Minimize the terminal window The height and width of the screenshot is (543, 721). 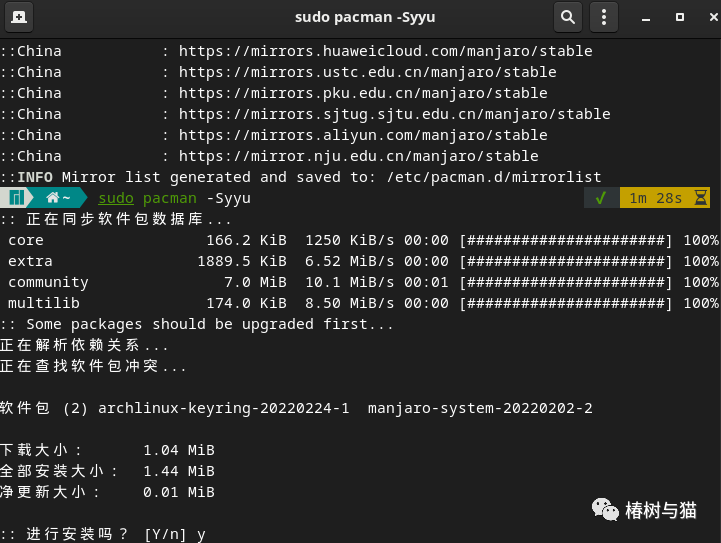point(646,18)
